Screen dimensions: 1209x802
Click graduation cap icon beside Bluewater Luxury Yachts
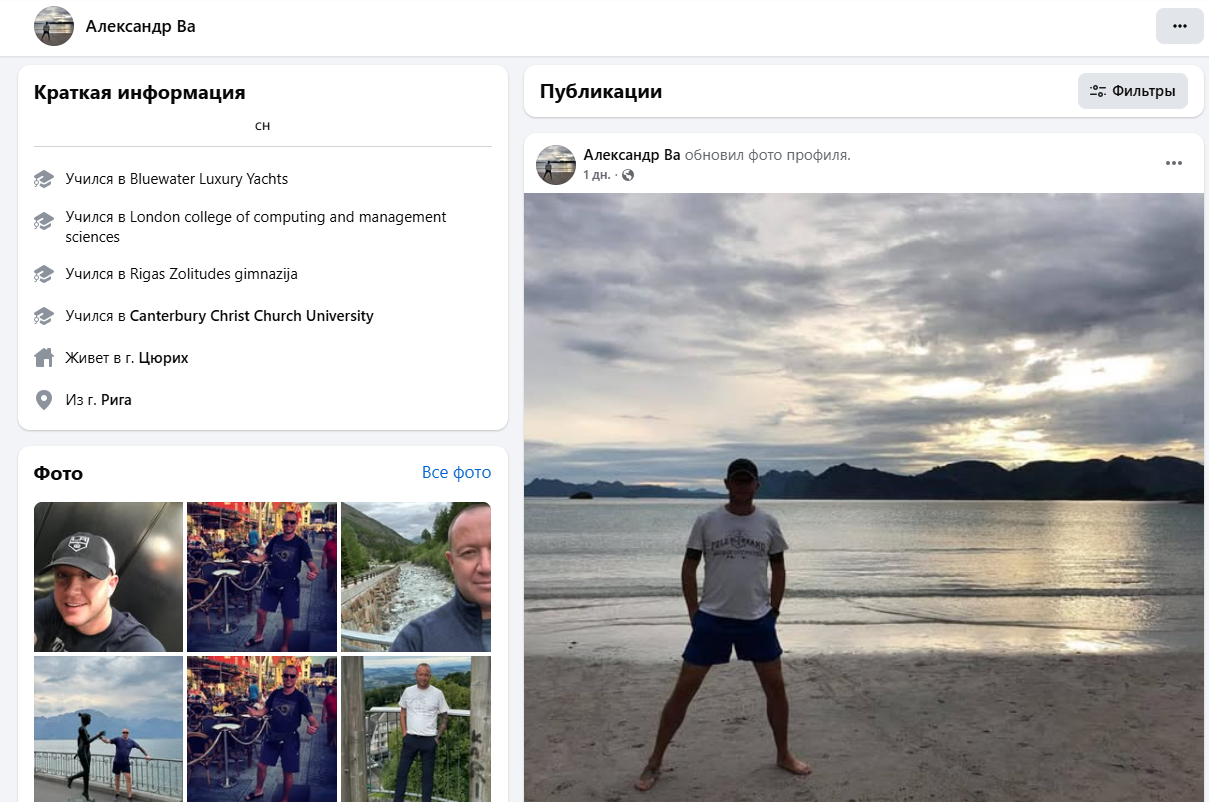[x=44, y=180]
